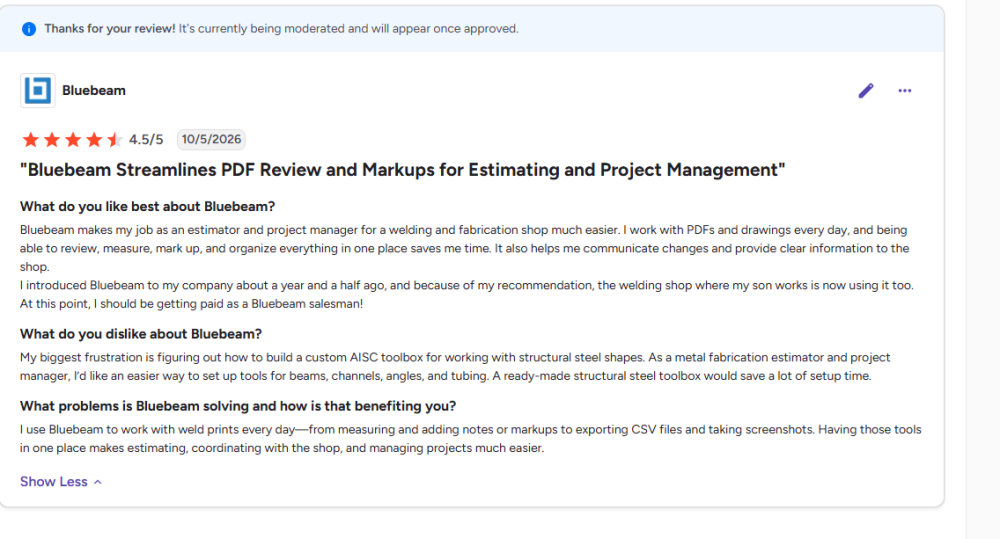Click the review title about Streamlines PDF Review
Viewport: 1000px width, 539px height.
[402, 170]
